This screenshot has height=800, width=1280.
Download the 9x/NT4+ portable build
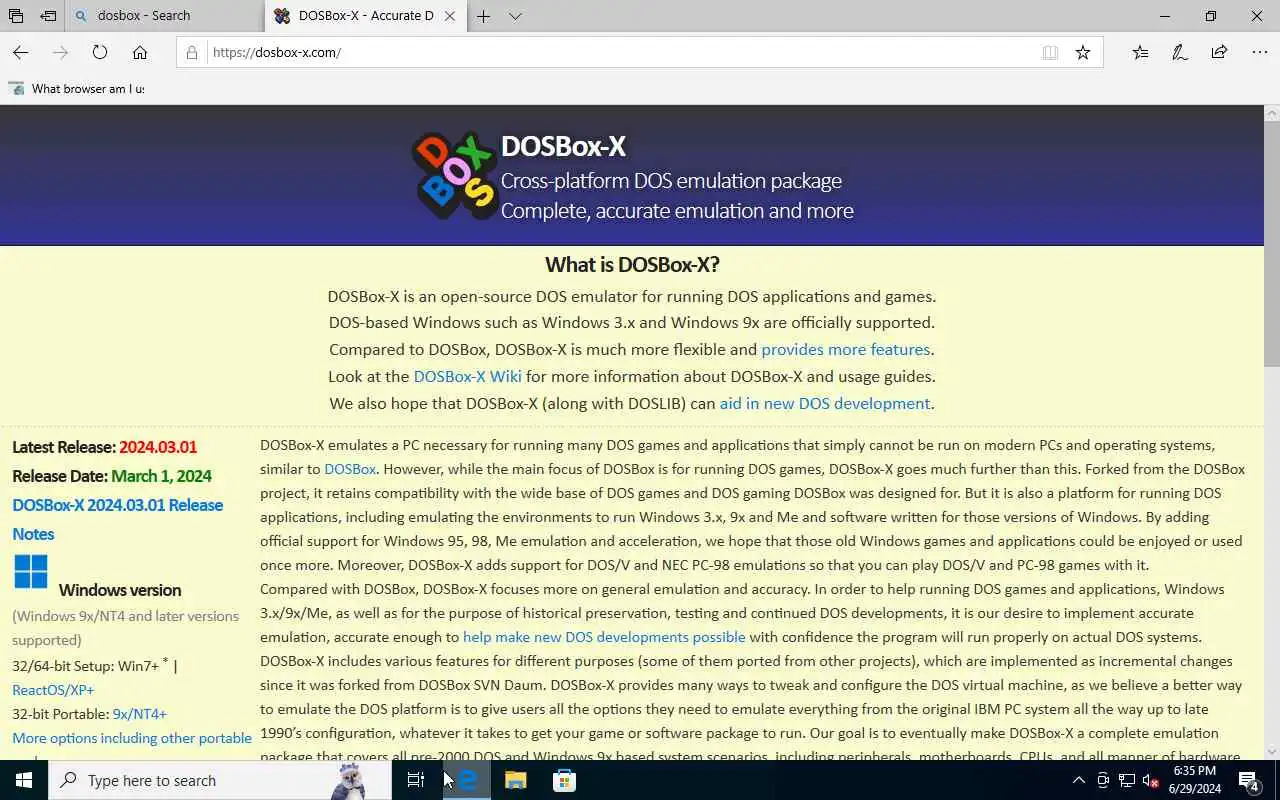point(140,714)
